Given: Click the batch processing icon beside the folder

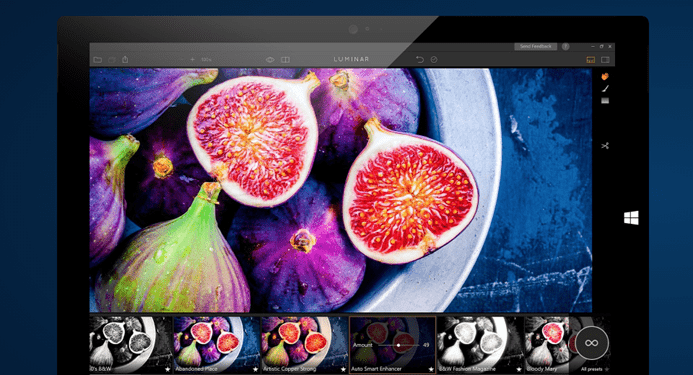Looking at the screenshot, I should 112,59.
